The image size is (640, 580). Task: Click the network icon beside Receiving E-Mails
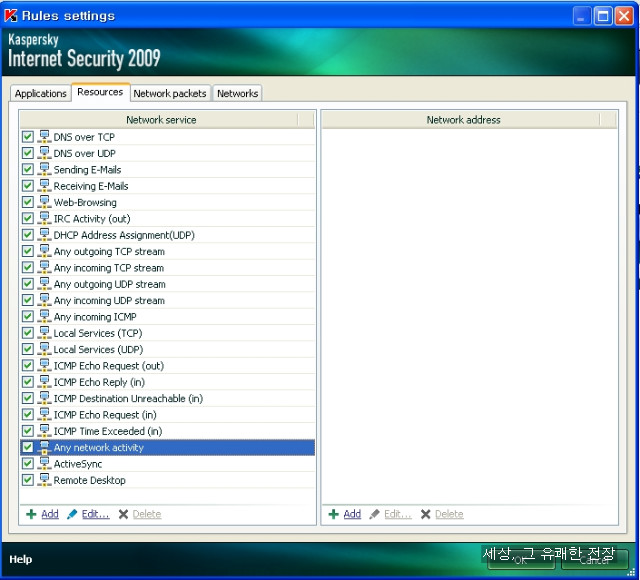click(x=44, y=186)
